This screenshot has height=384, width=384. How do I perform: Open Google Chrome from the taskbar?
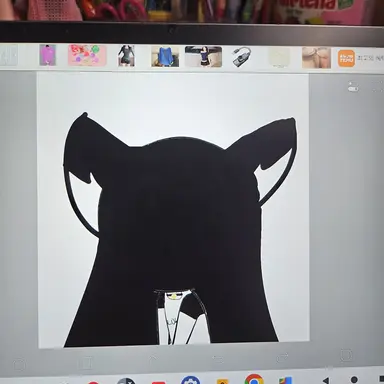pos(254,379)
